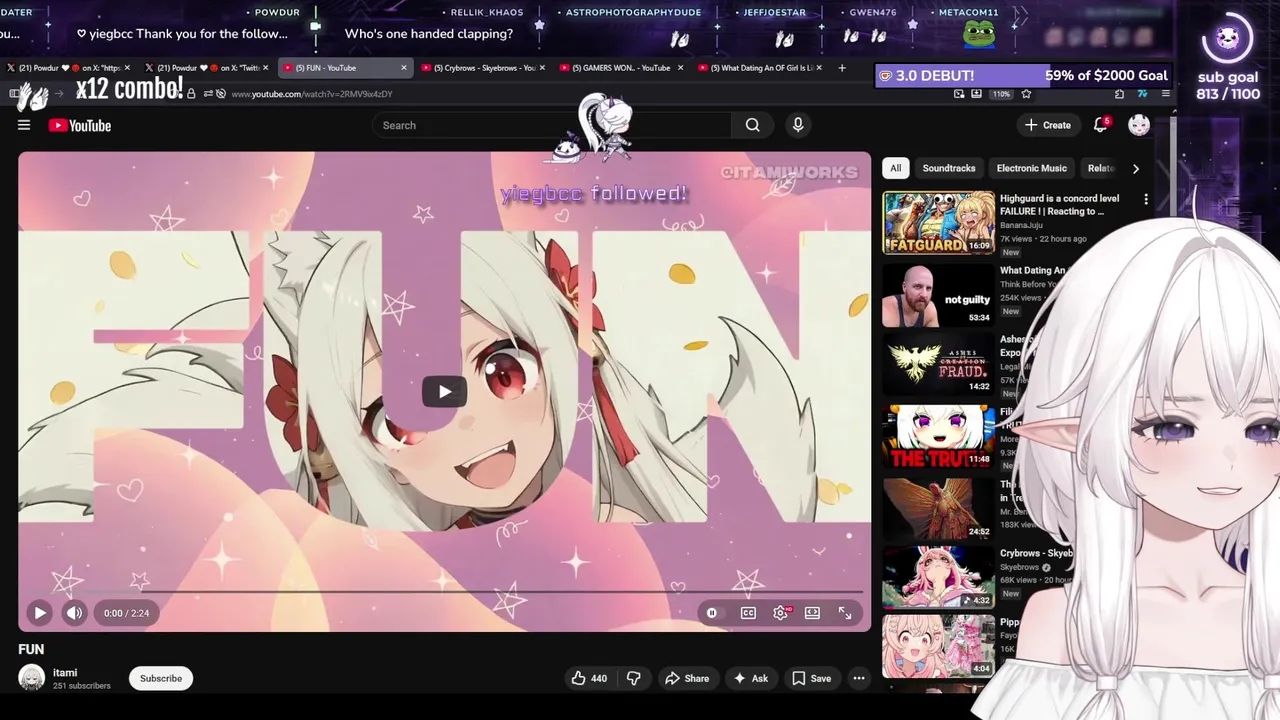Bookmark this page with the star icon
The image size is (1280, 720).
point(1026,94)
